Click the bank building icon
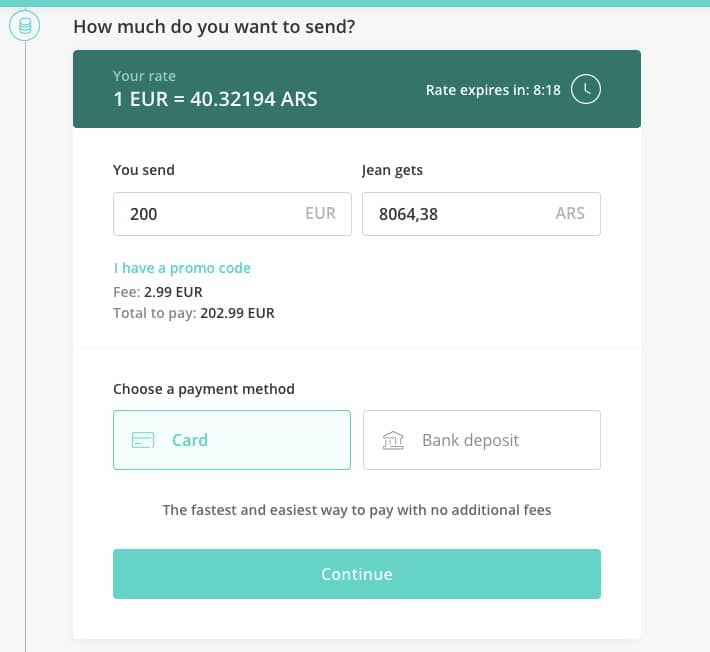This screenshot has height=652, width=710. (393, 440)
